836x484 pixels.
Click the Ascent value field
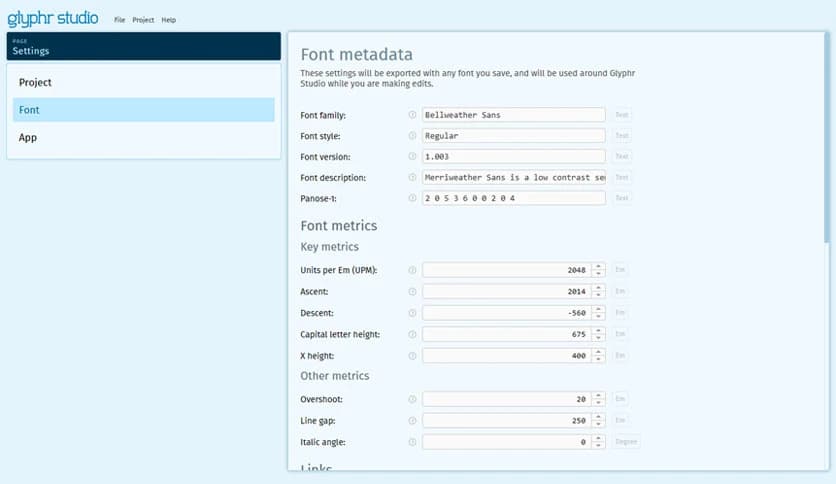pyautogui.click(x=506, y=291)
